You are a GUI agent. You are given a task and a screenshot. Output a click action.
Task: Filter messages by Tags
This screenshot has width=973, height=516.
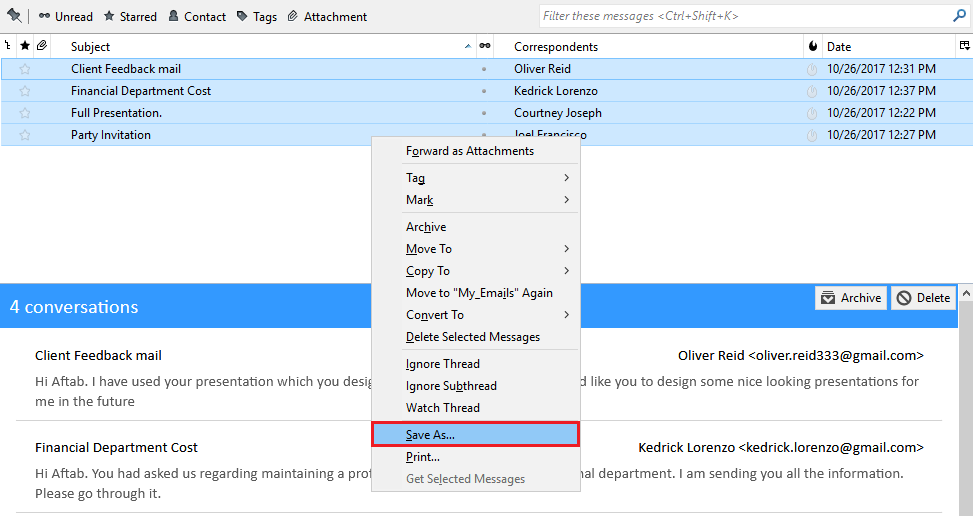tap(257, 16)
